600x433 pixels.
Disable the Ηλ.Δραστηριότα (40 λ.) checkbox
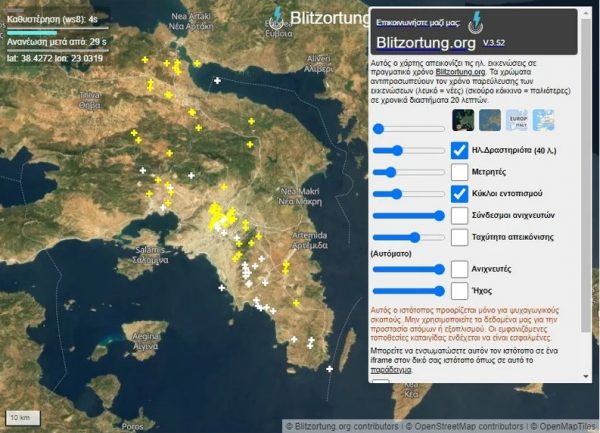pyautogui.click(x=459, y=150)
